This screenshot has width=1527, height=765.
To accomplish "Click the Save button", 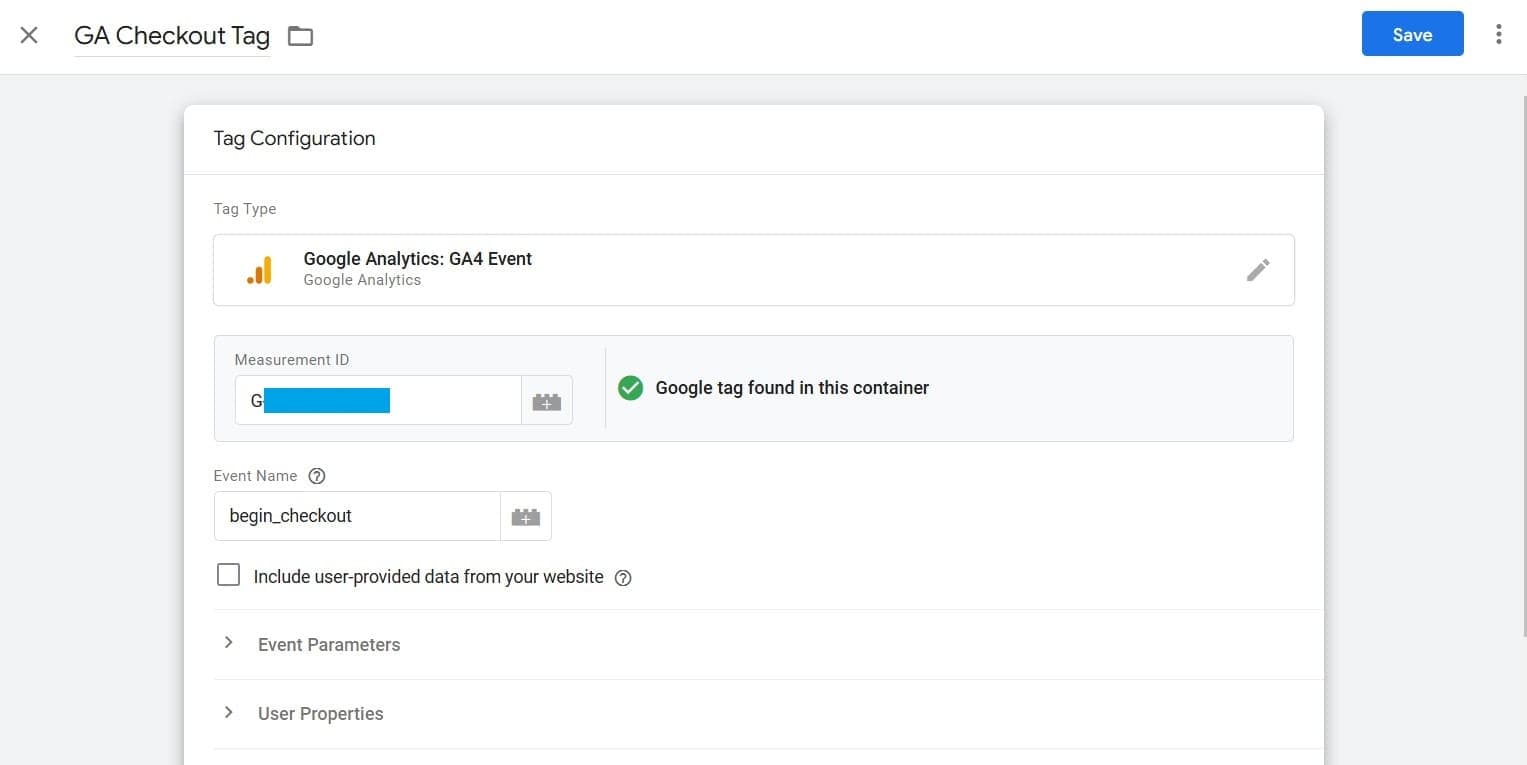I will (x=1411, y=33).
